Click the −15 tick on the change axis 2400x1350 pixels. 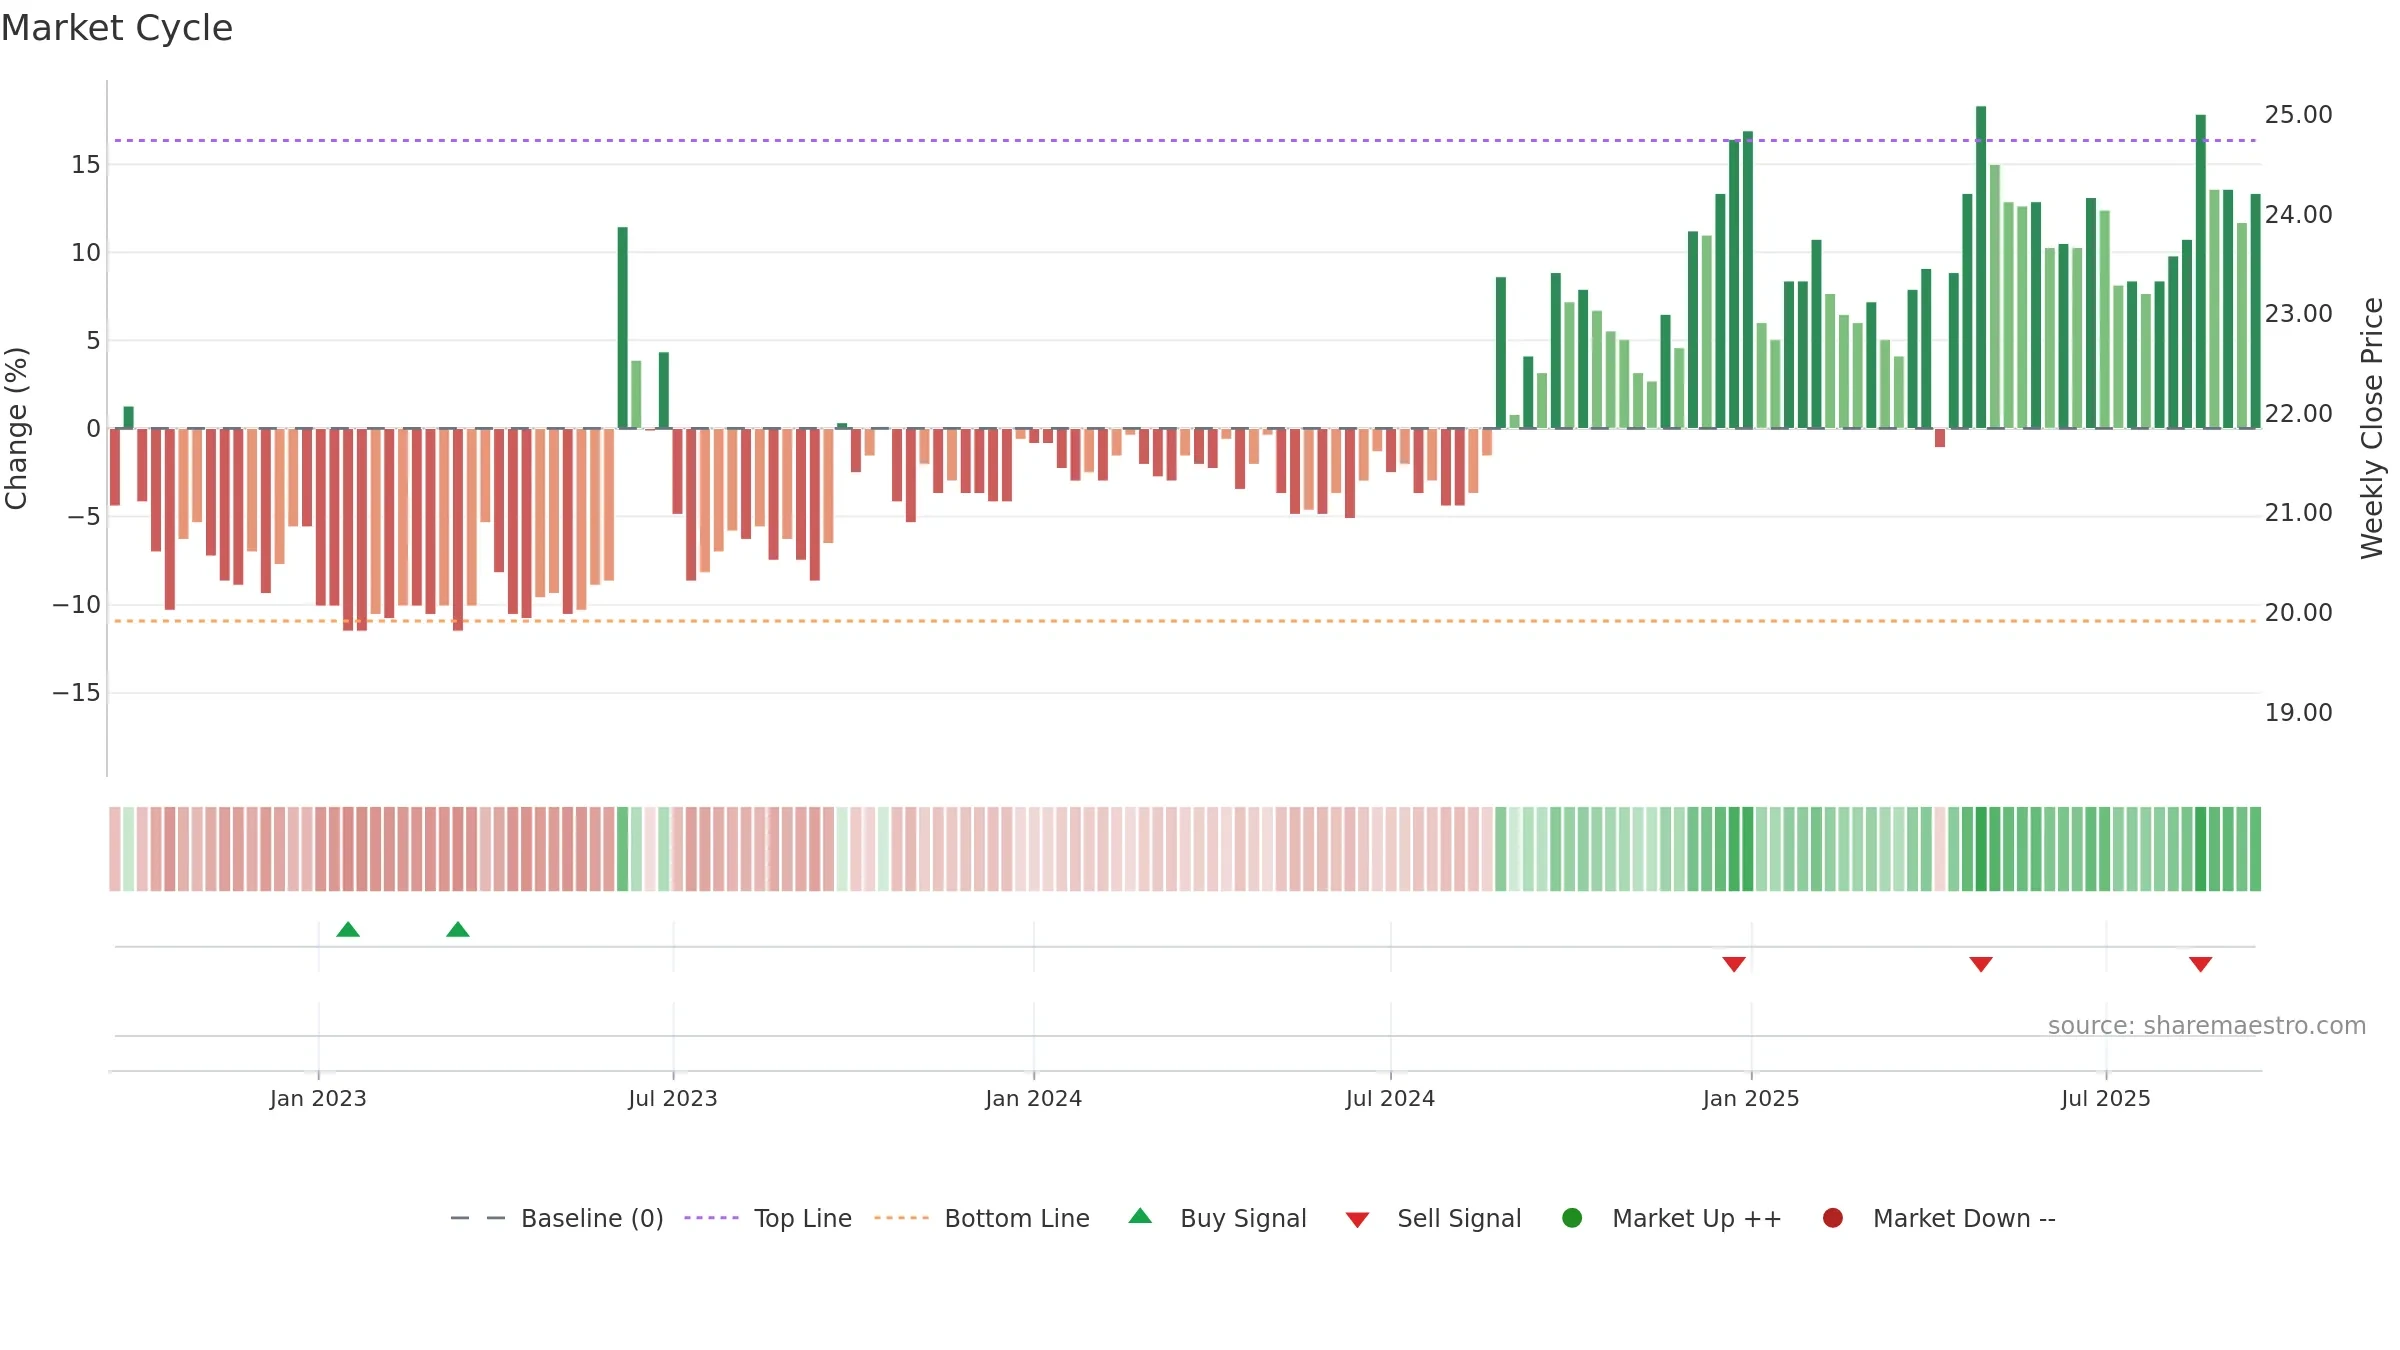click(x=77, y=693)
